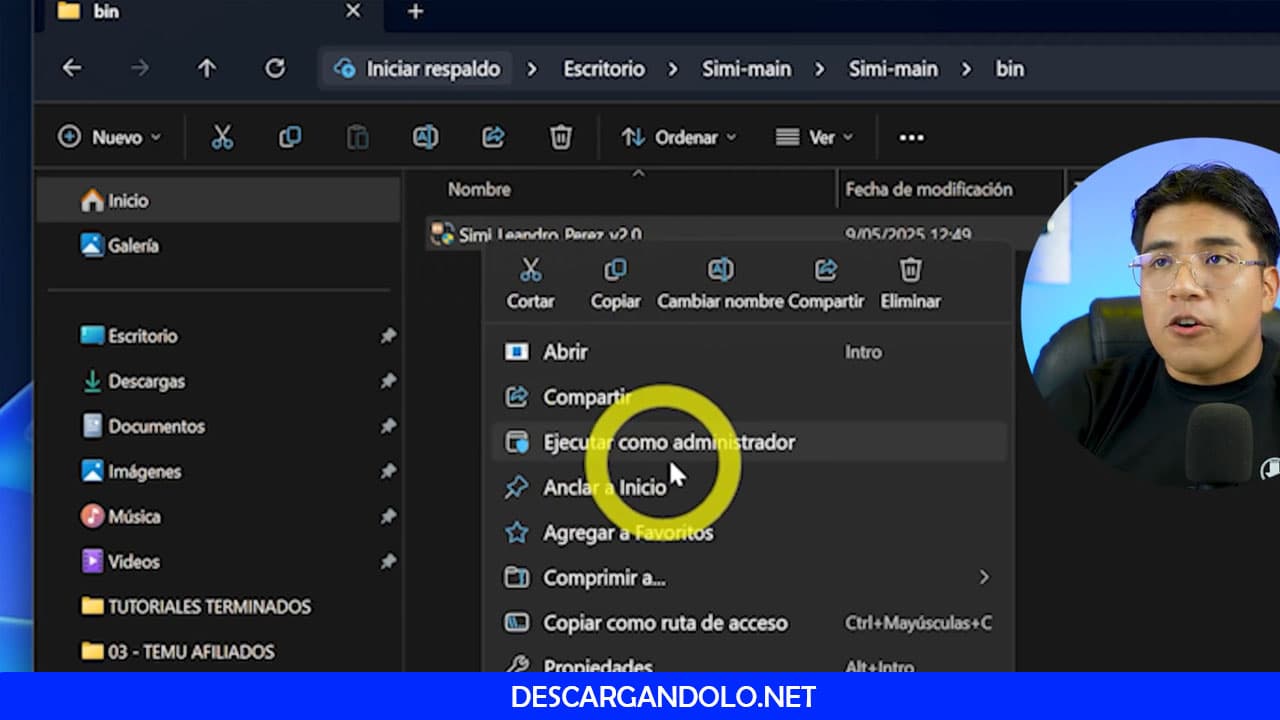Open Descargas in the sidebar
The height and width of the screenshot is (720, 1280).
point(146,381)
